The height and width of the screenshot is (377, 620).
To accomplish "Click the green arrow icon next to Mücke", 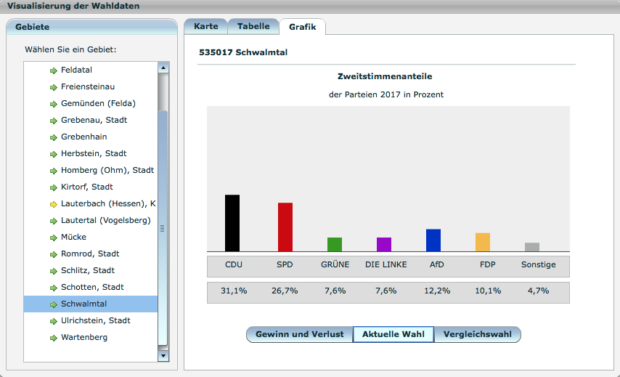I will click(x=53, y=238).
